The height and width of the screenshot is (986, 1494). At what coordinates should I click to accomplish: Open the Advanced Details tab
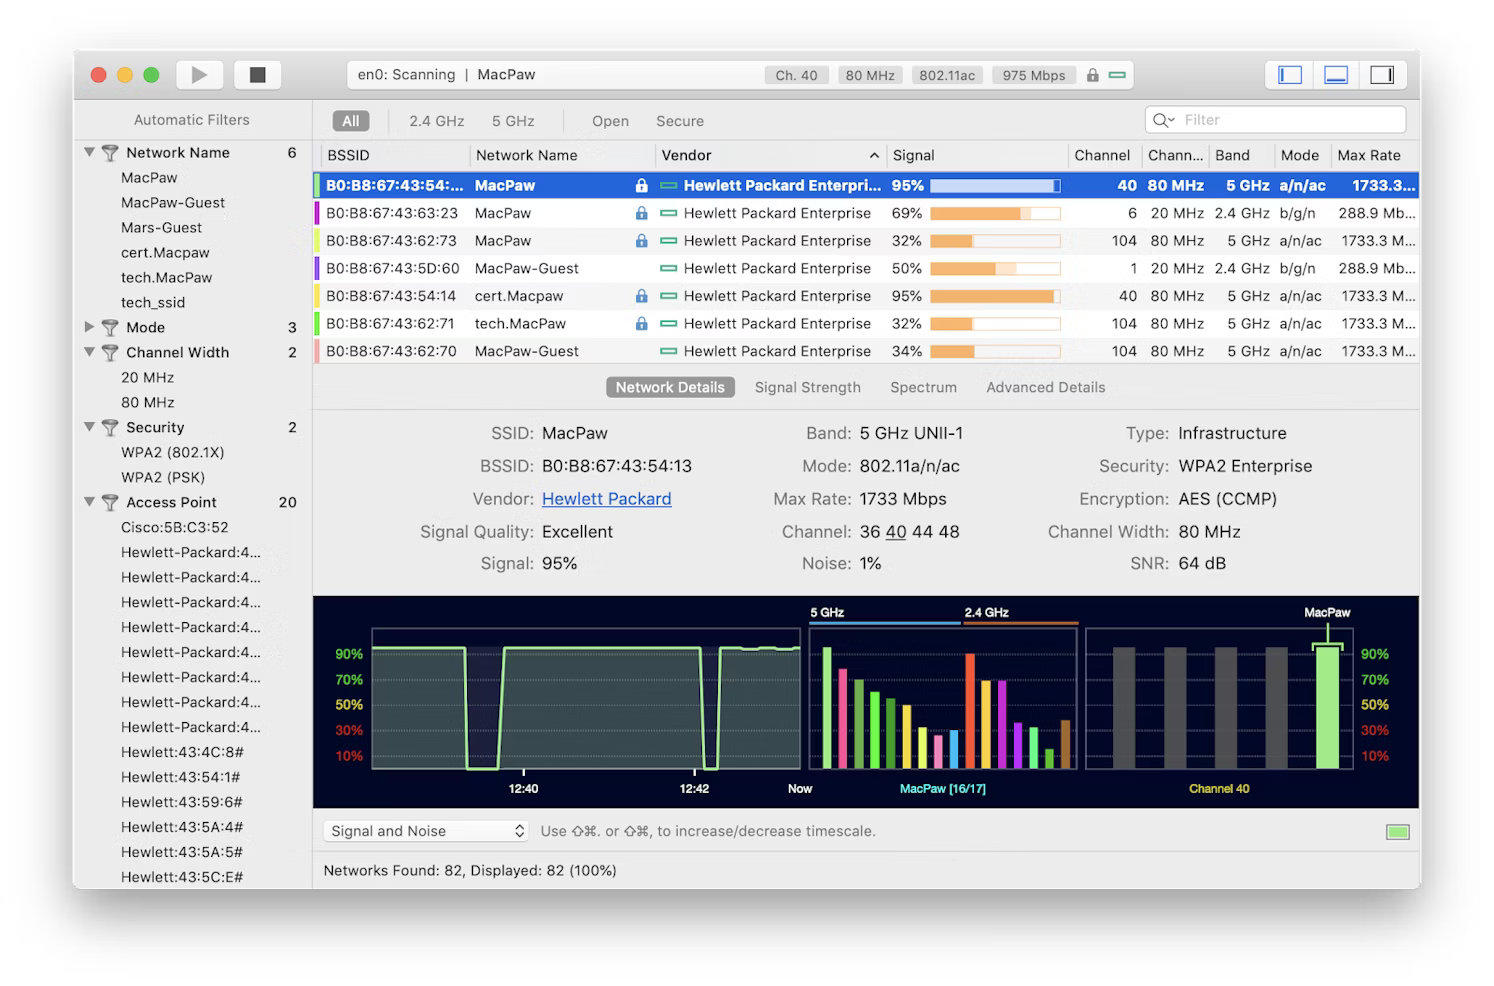pyautogui.click(x=1045, y=387)
